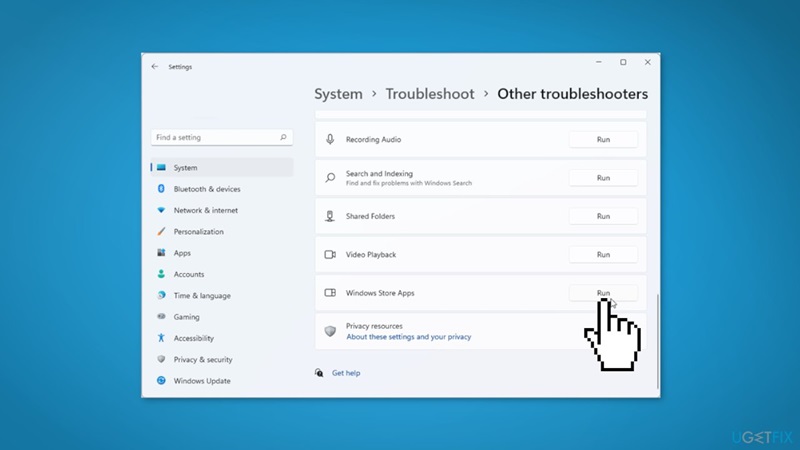800x450 pixels.
Task: Open Accessibility settings
Action: tap(193, 338)
